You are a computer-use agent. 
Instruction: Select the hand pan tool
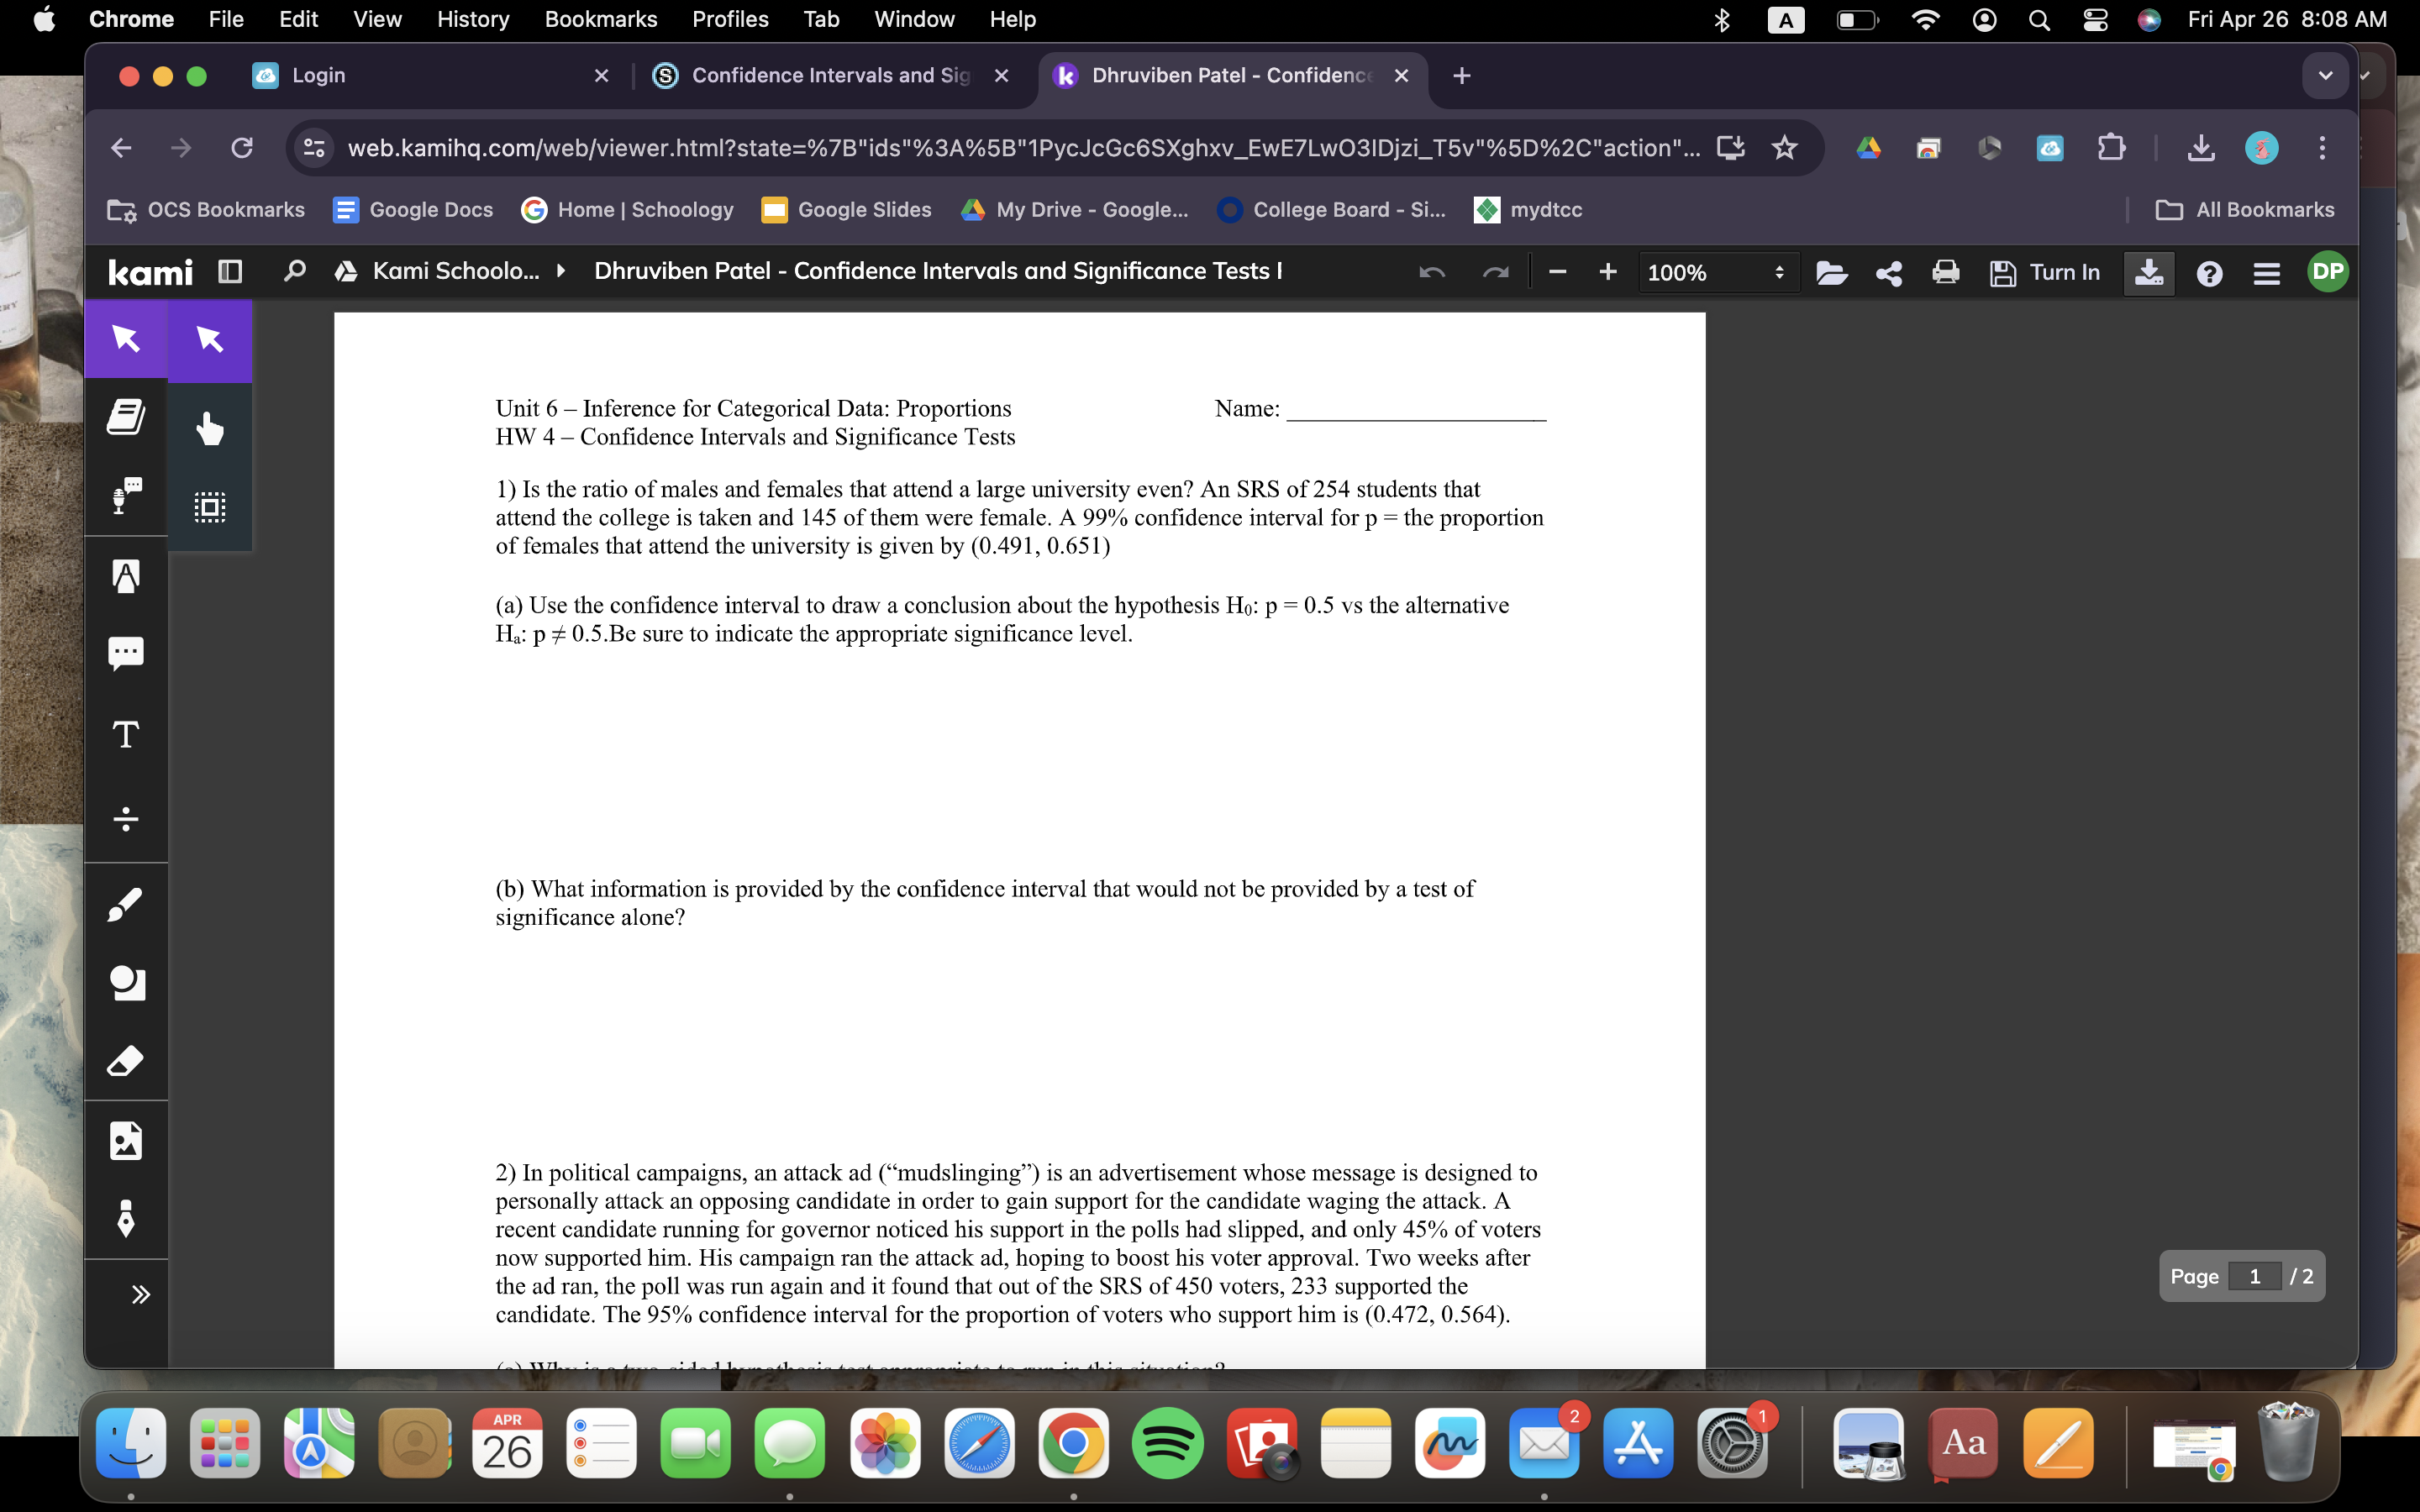pos(208,428)
